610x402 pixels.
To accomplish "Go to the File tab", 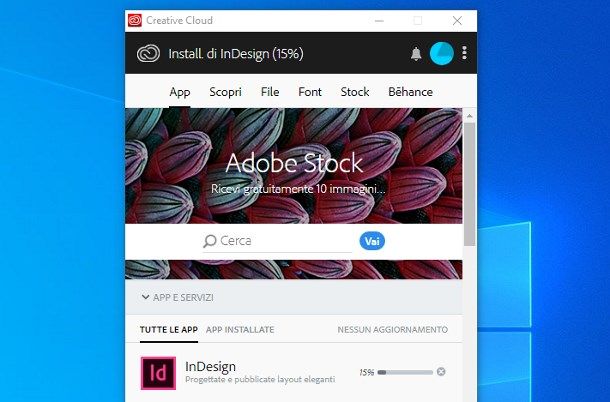I will 270,92.
